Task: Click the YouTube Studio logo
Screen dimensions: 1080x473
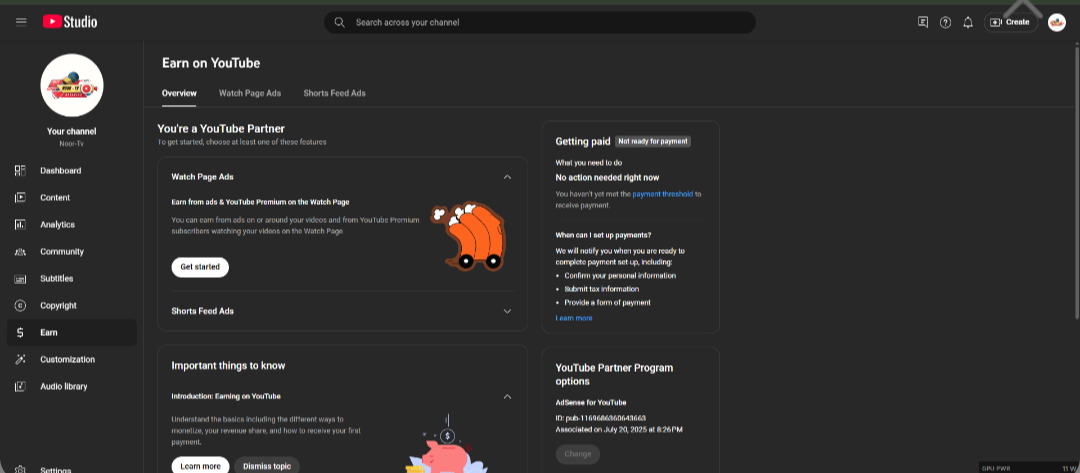Action: pos(70,22)
